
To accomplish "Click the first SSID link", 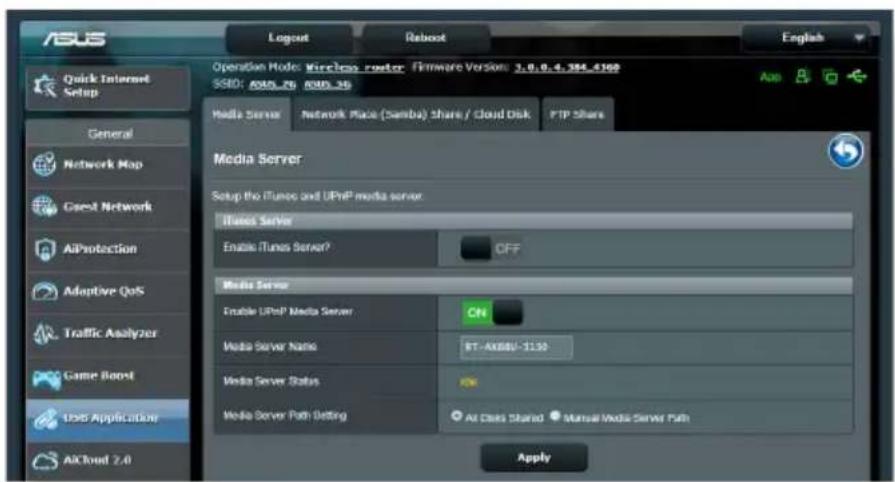I will (272, 85).
